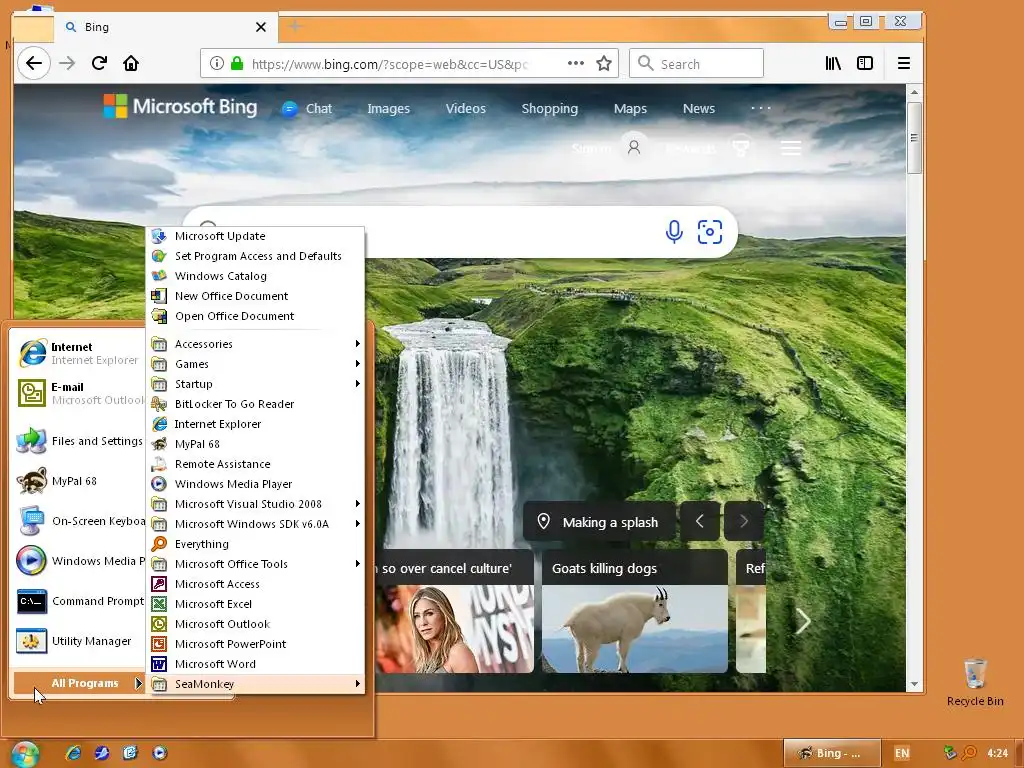Viewport: 1024px width, 768px height.
Task: Toggle the browser sidebar icon
Action: coord(865,63)
